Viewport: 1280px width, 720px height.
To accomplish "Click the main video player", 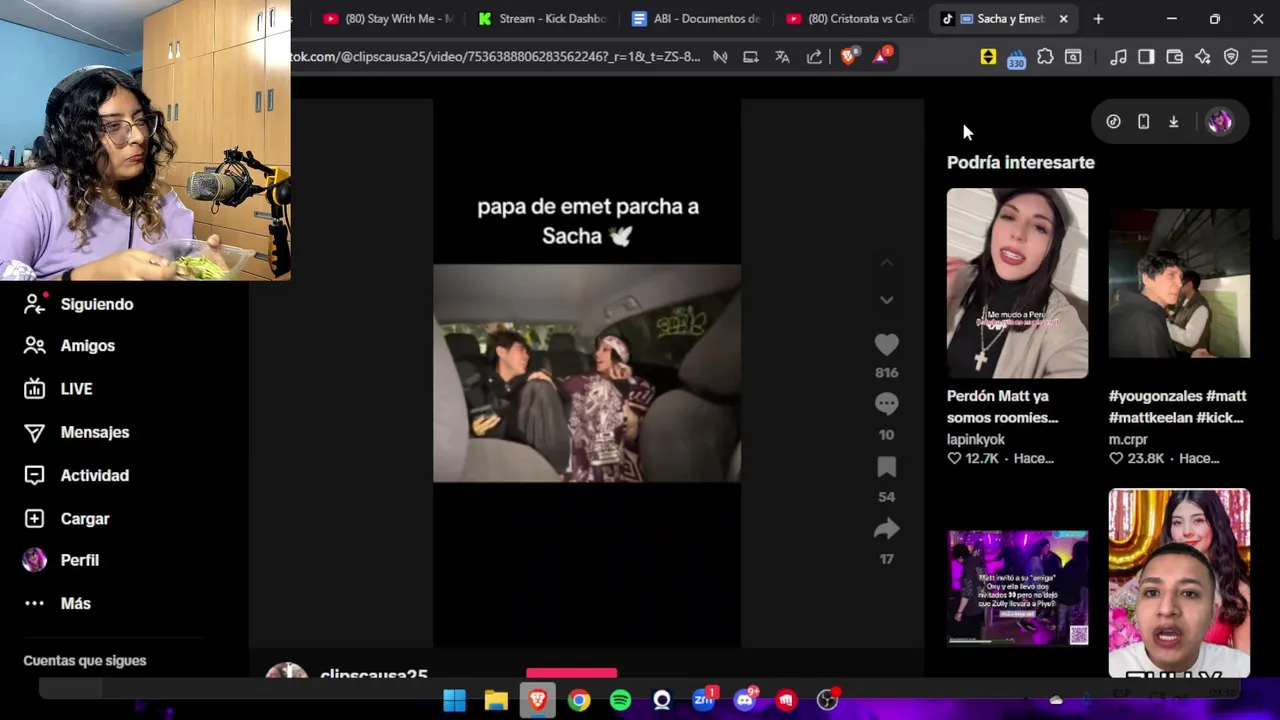I will point(587,373).
